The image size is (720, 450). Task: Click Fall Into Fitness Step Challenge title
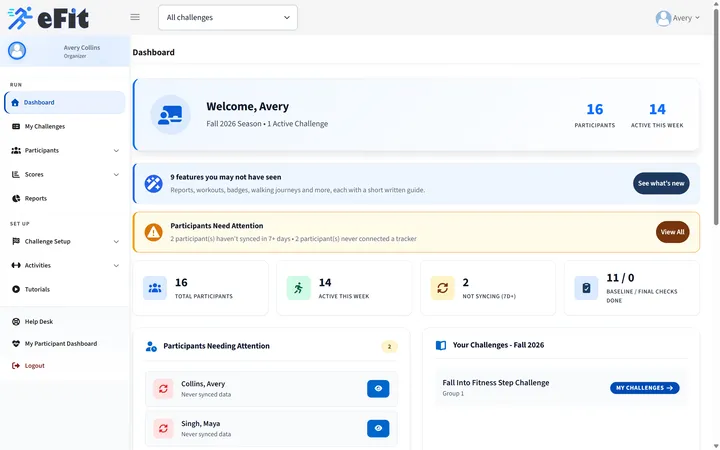[x=495, y=382]
